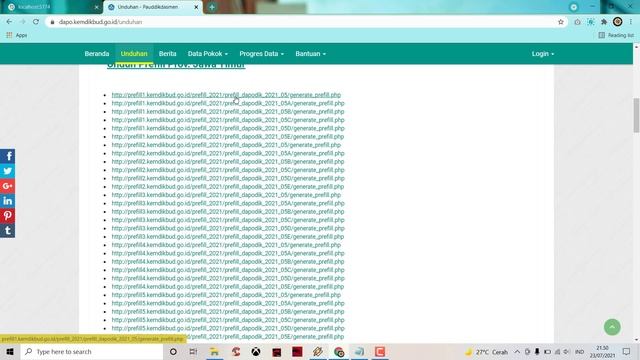Screen dimensions: 640x360
Task: Open the Windows Start menu
Action: [x=10, y=351]
